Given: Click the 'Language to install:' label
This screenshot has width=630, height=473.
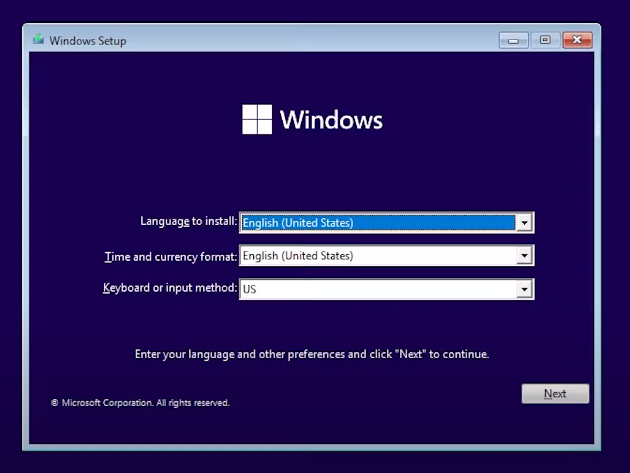Looking at the screenshot, I should coord(188,221).
